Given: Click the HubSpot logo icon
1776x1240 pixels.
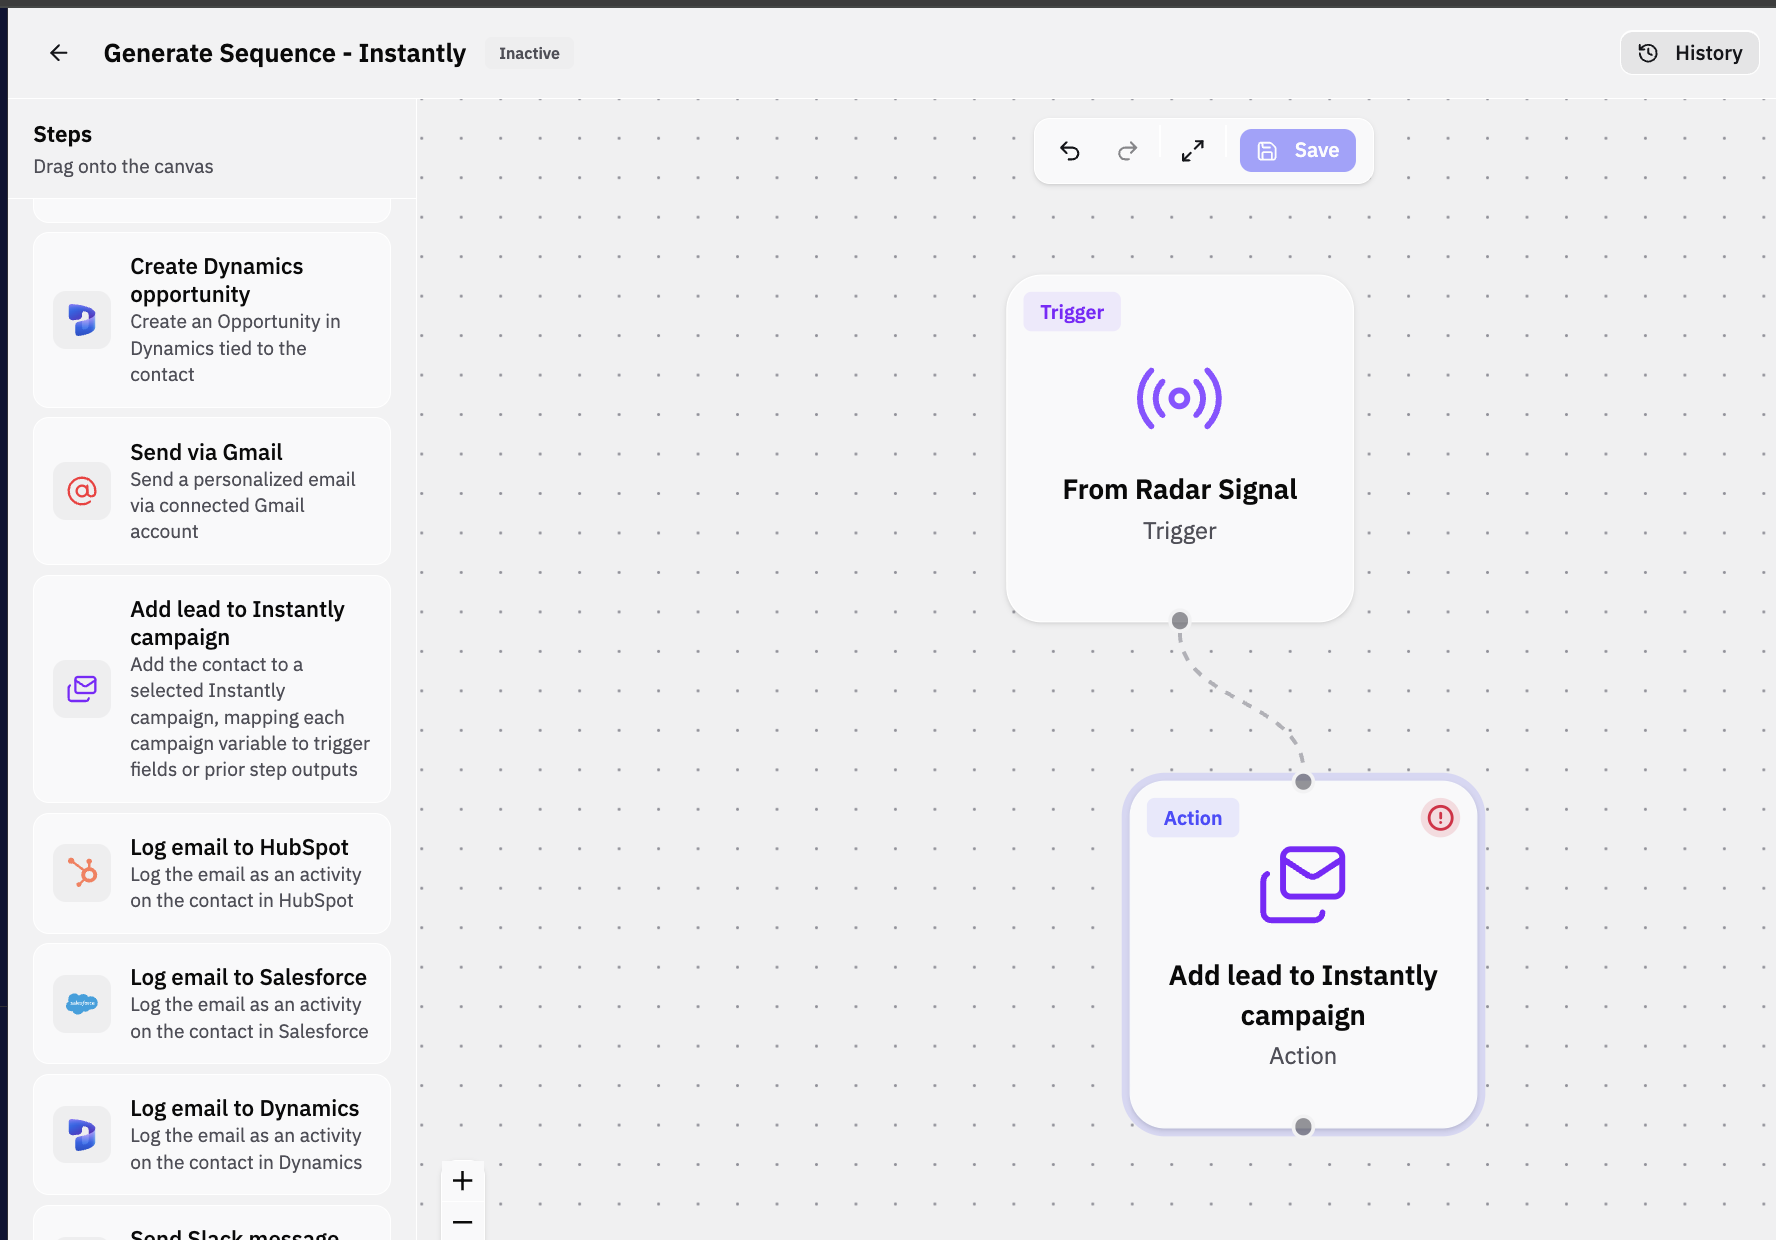Looking at the screenshot, I should point(82,873).
